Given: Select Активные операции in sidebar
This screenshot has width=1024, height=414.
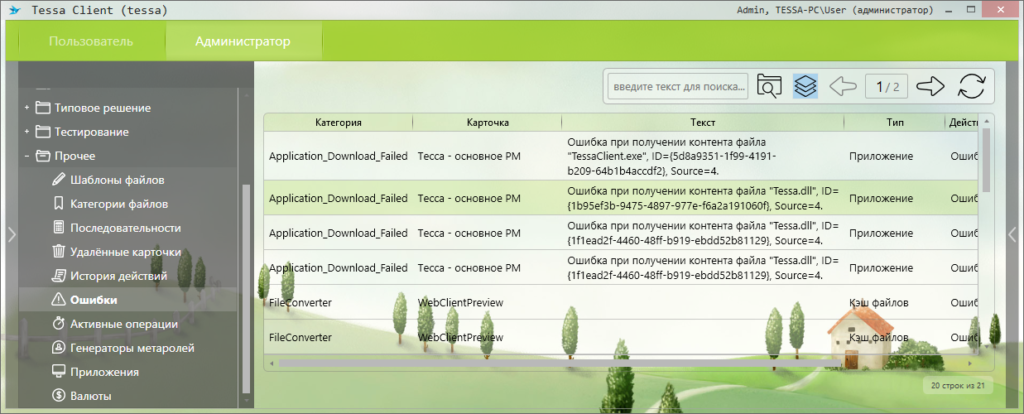Looking at the screenshot, I should (x=124, y=324).
